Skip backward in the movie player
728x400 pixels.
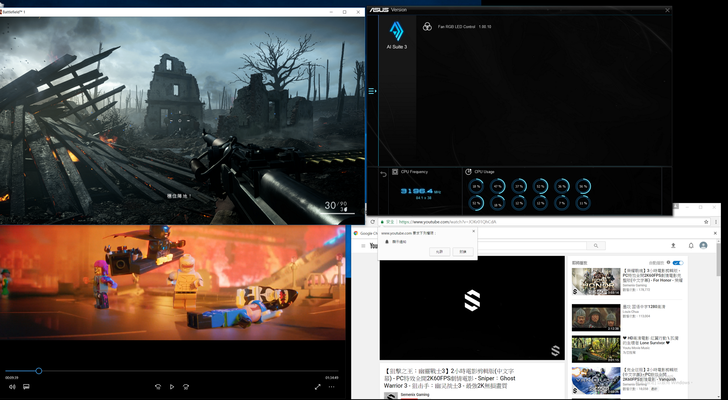[157, 386]
